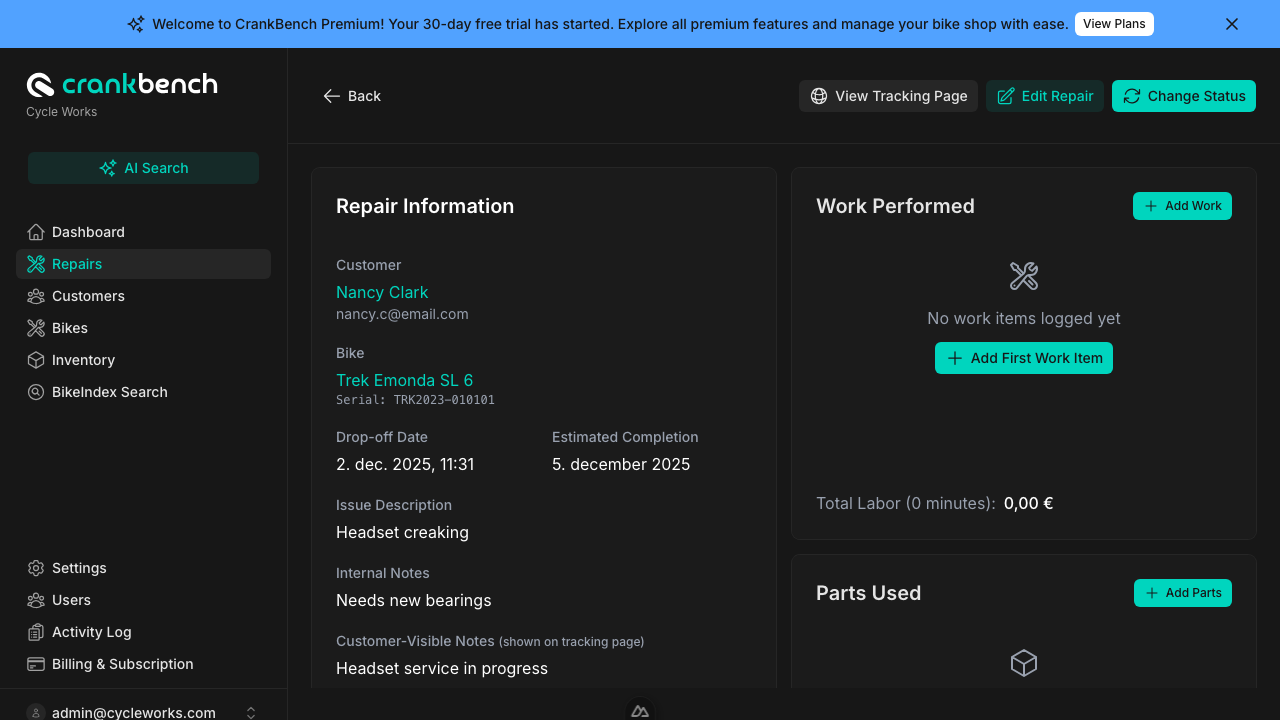Viewport: 1280px width, 720px height.
Task: Select the Bikes wrench icon
Action: click(x=36, y=328)
